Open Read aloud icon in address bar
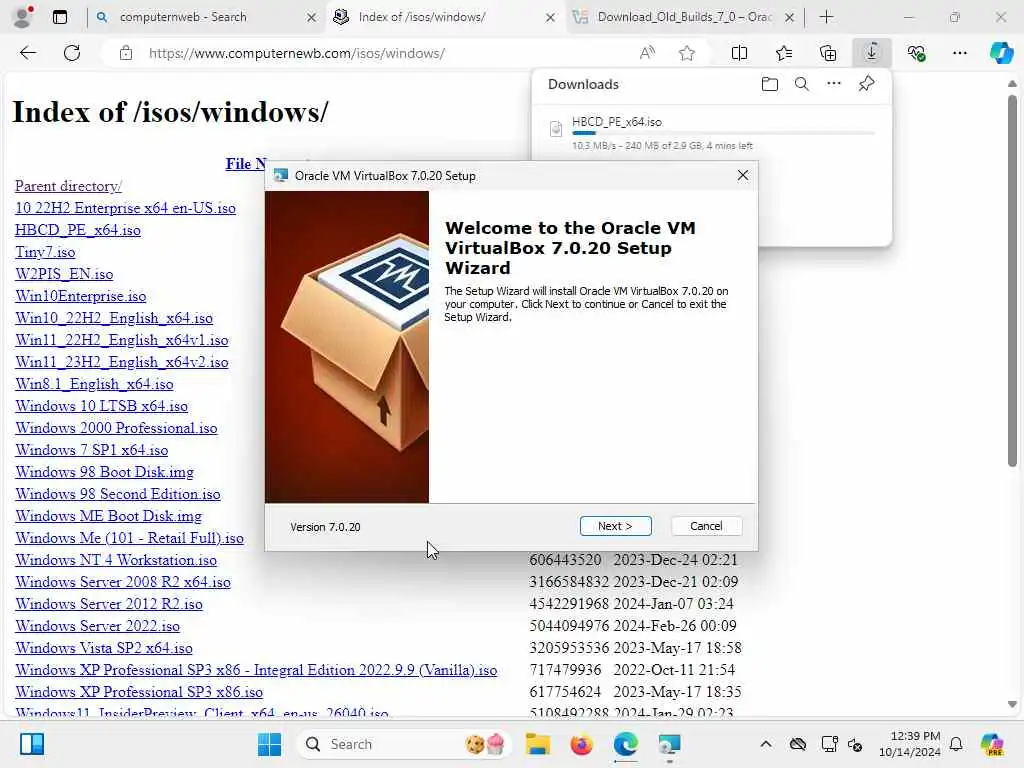 (647, 53)
